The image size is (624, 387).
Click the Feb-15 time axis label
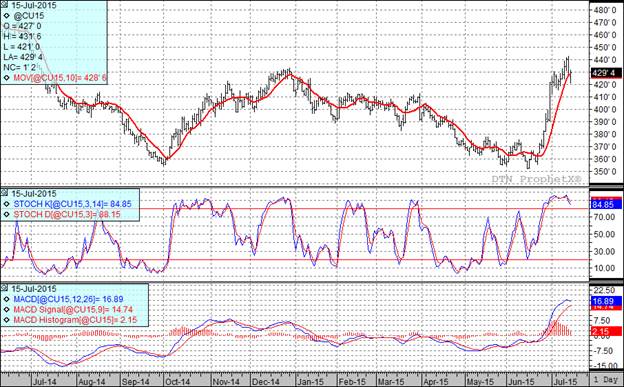click(353, 381)
